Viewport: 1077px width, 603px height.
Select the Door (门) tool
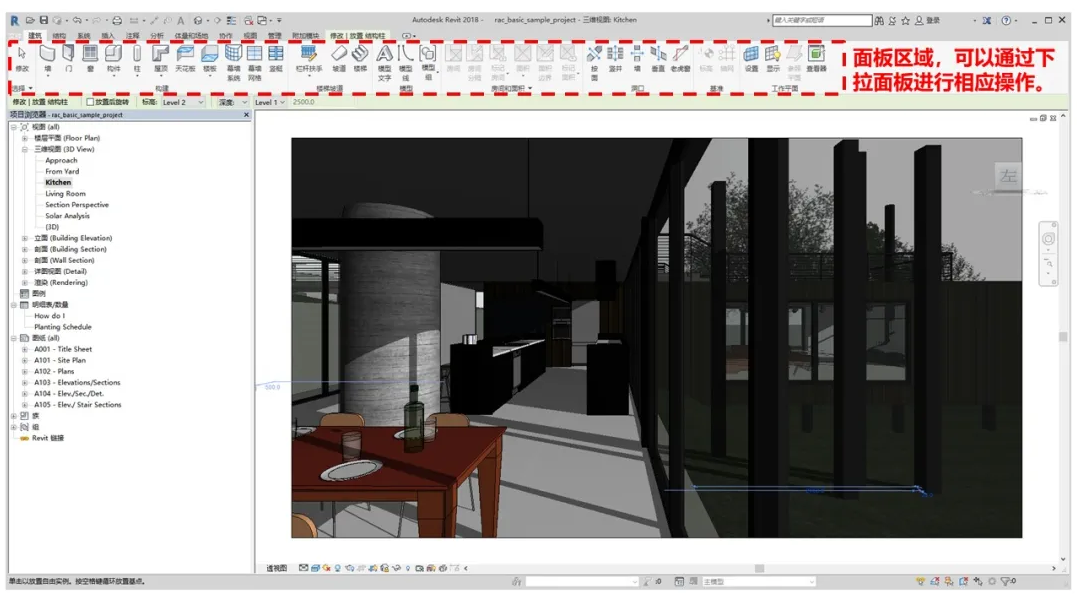[69, 58]
